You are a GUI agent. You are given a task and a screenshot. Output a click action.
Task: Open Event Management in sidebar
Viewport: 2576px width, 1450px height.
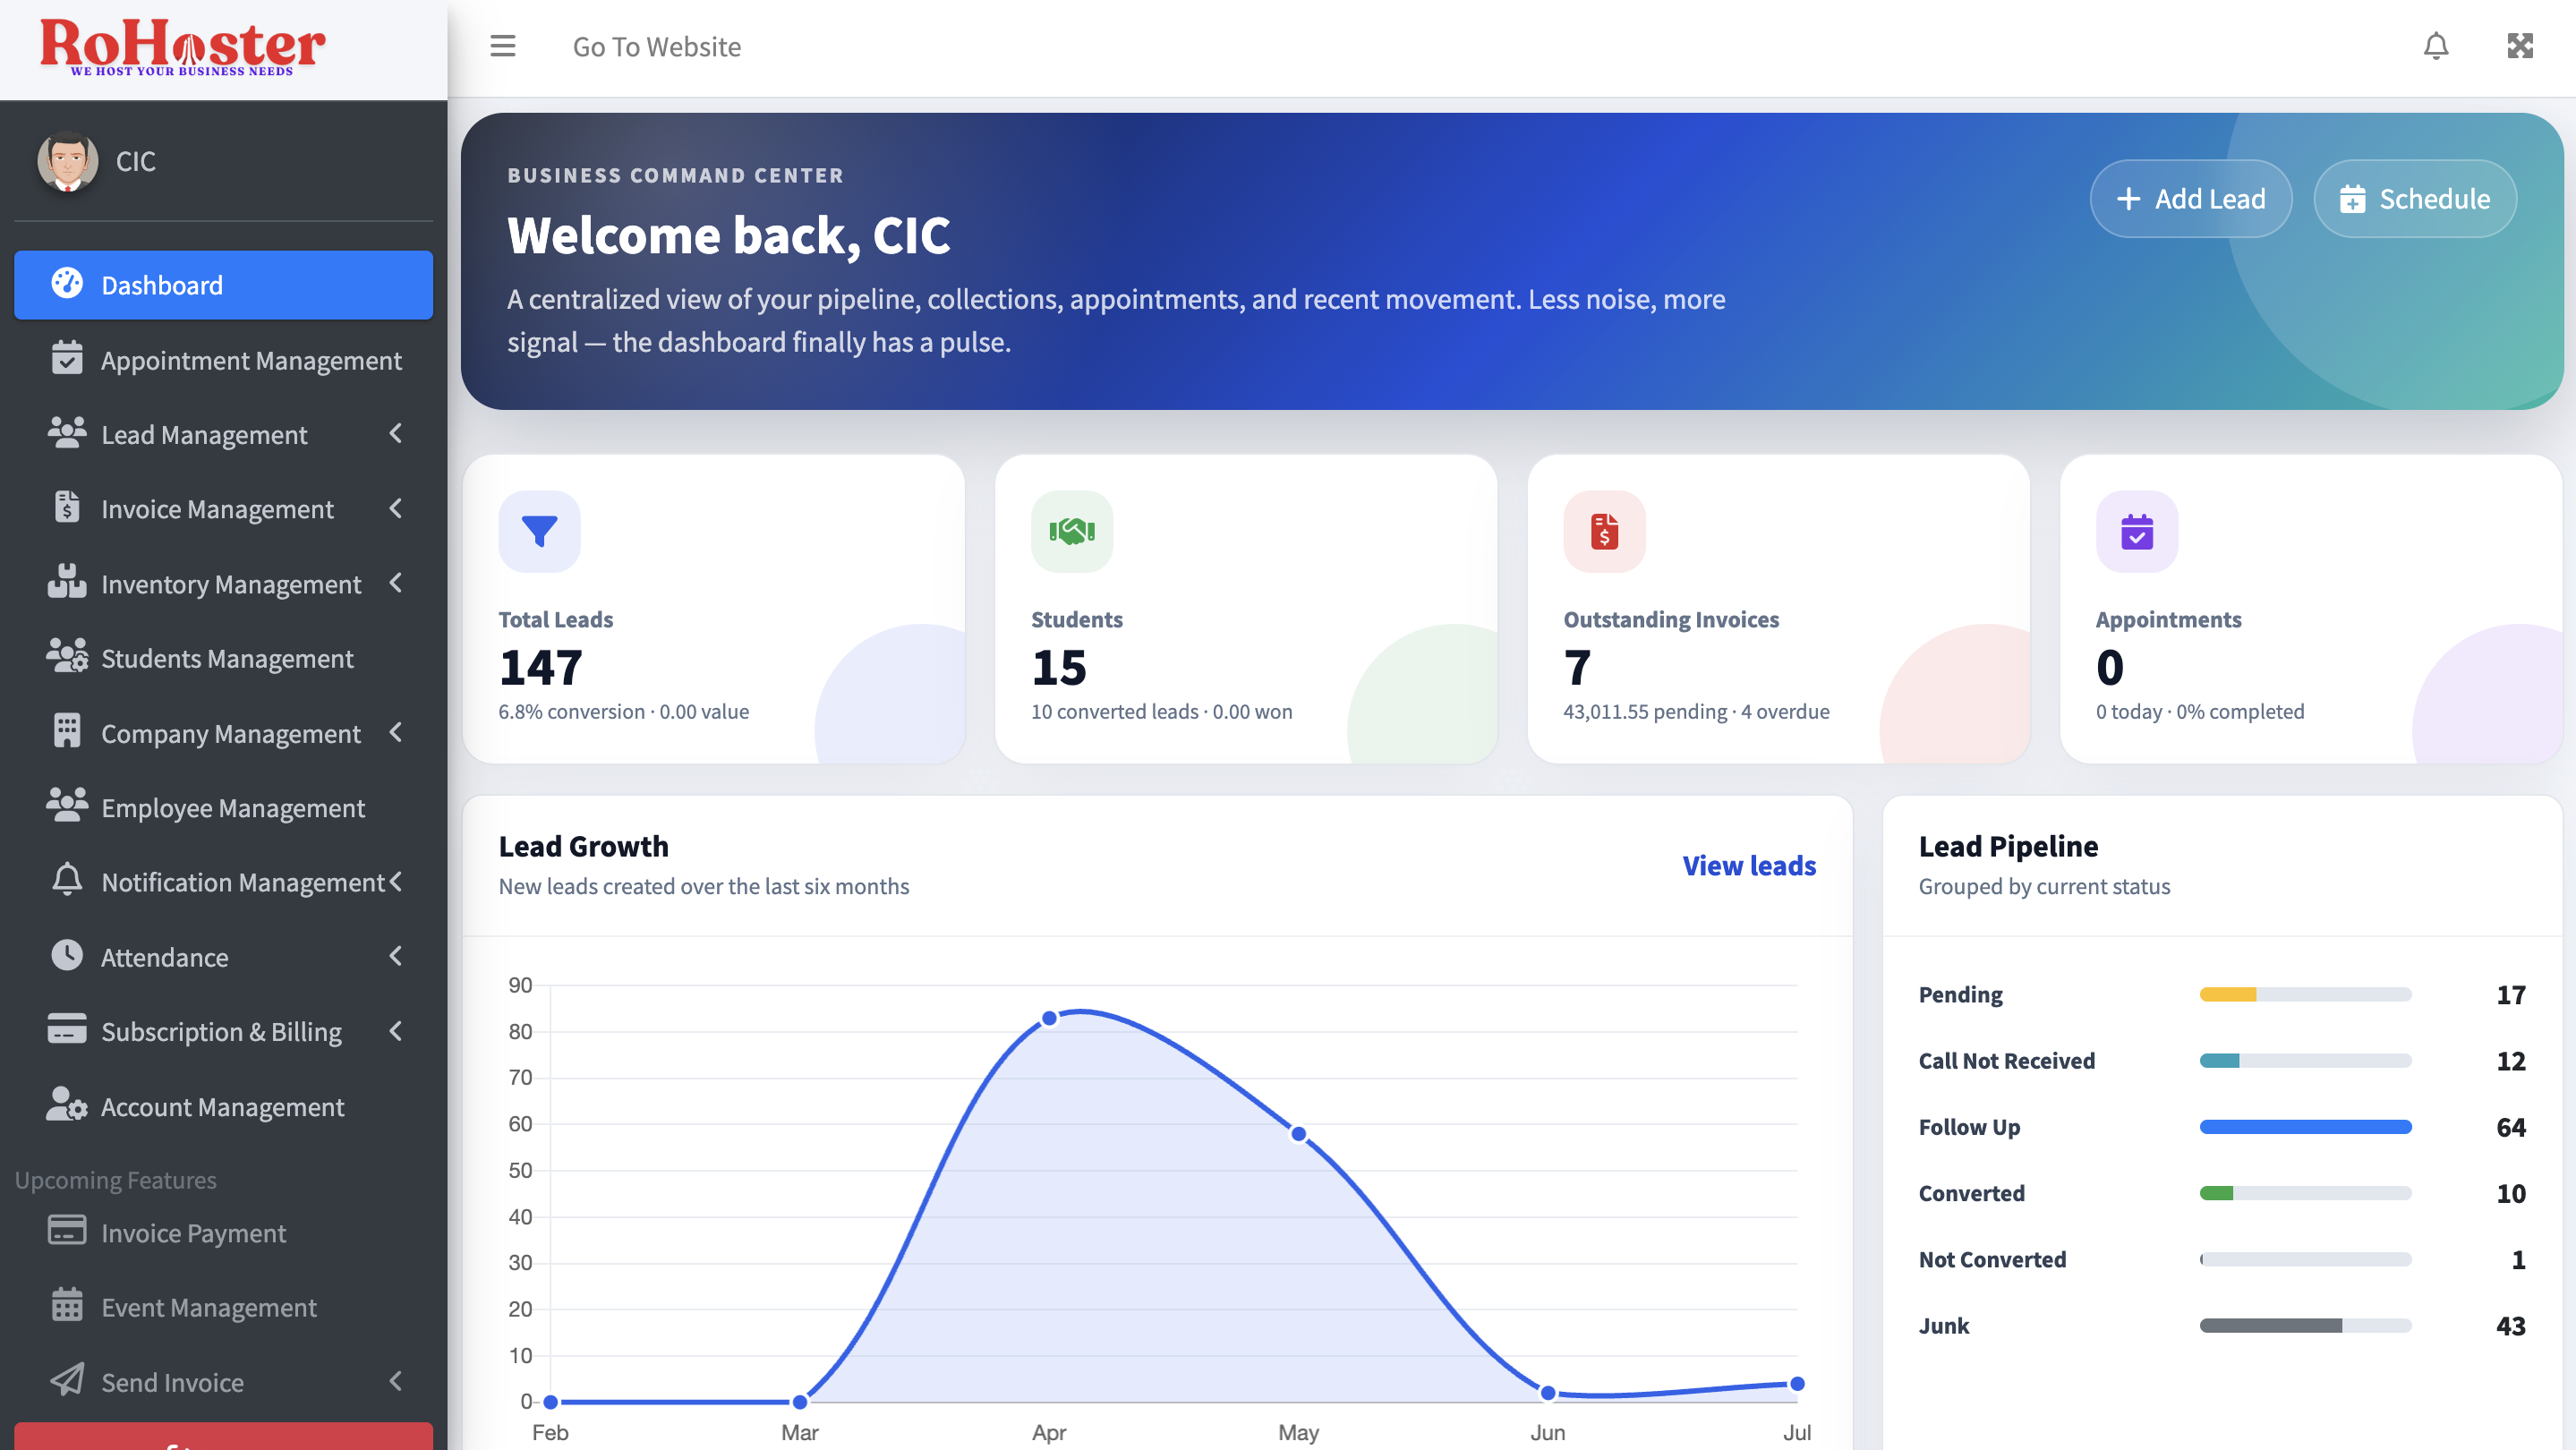tap(223, 1307)
